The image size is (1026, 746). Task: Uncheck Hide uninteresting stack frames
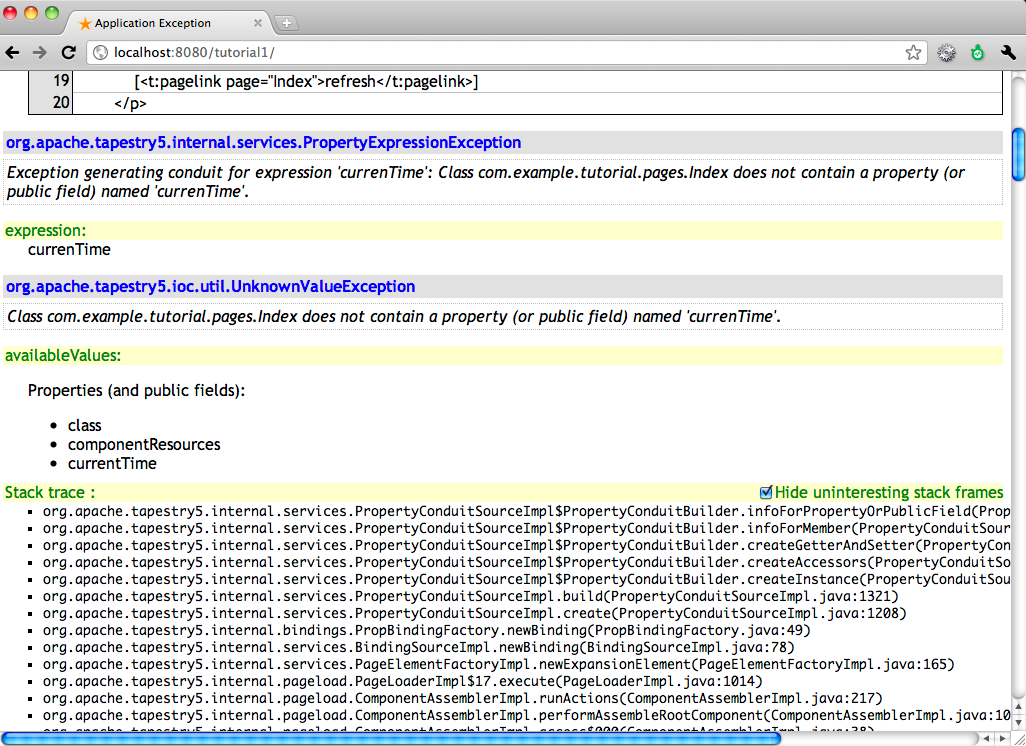[x=766, y=492]
